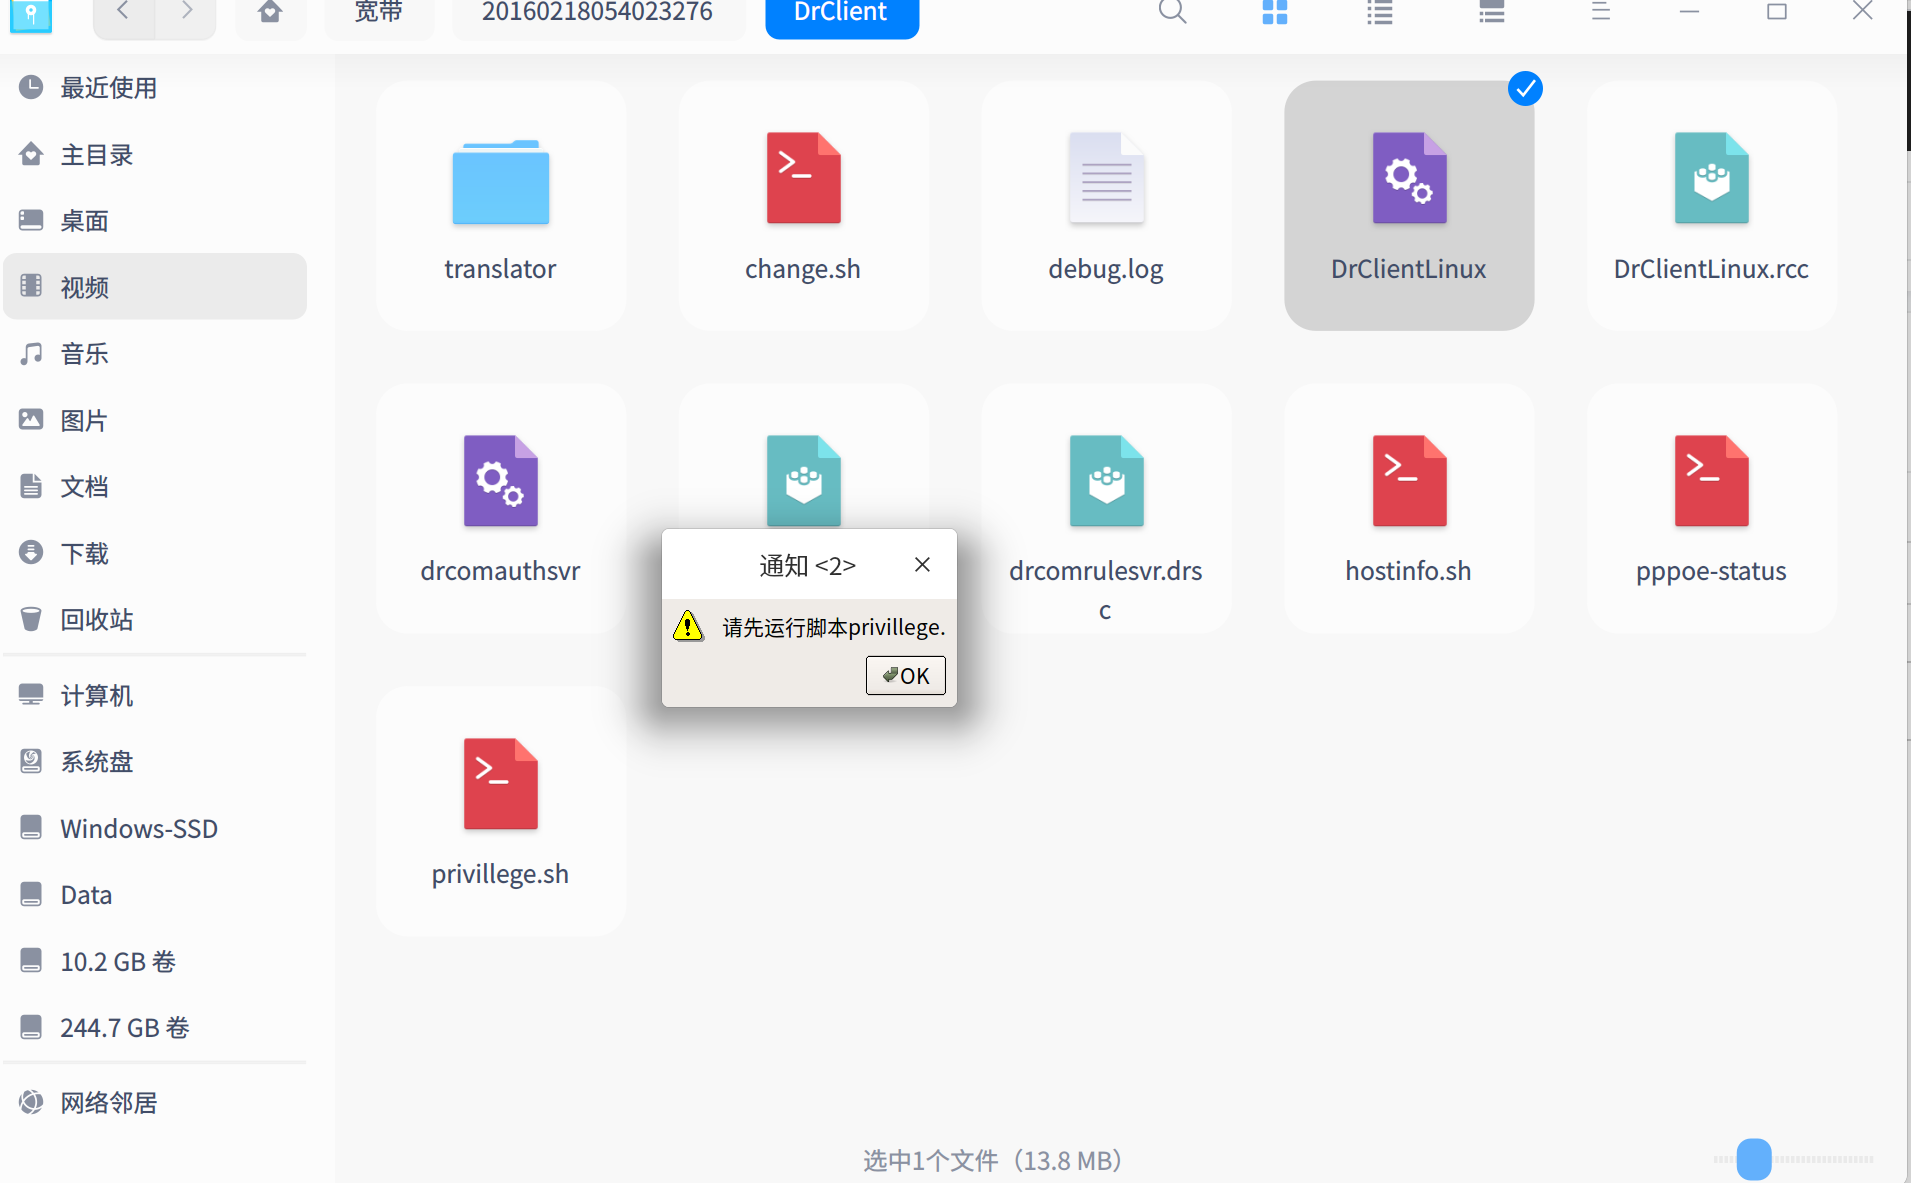1911x1183 pixels.
Task: Select the debug.log file
Action: pyautogui.click(x=1106, y=205)
